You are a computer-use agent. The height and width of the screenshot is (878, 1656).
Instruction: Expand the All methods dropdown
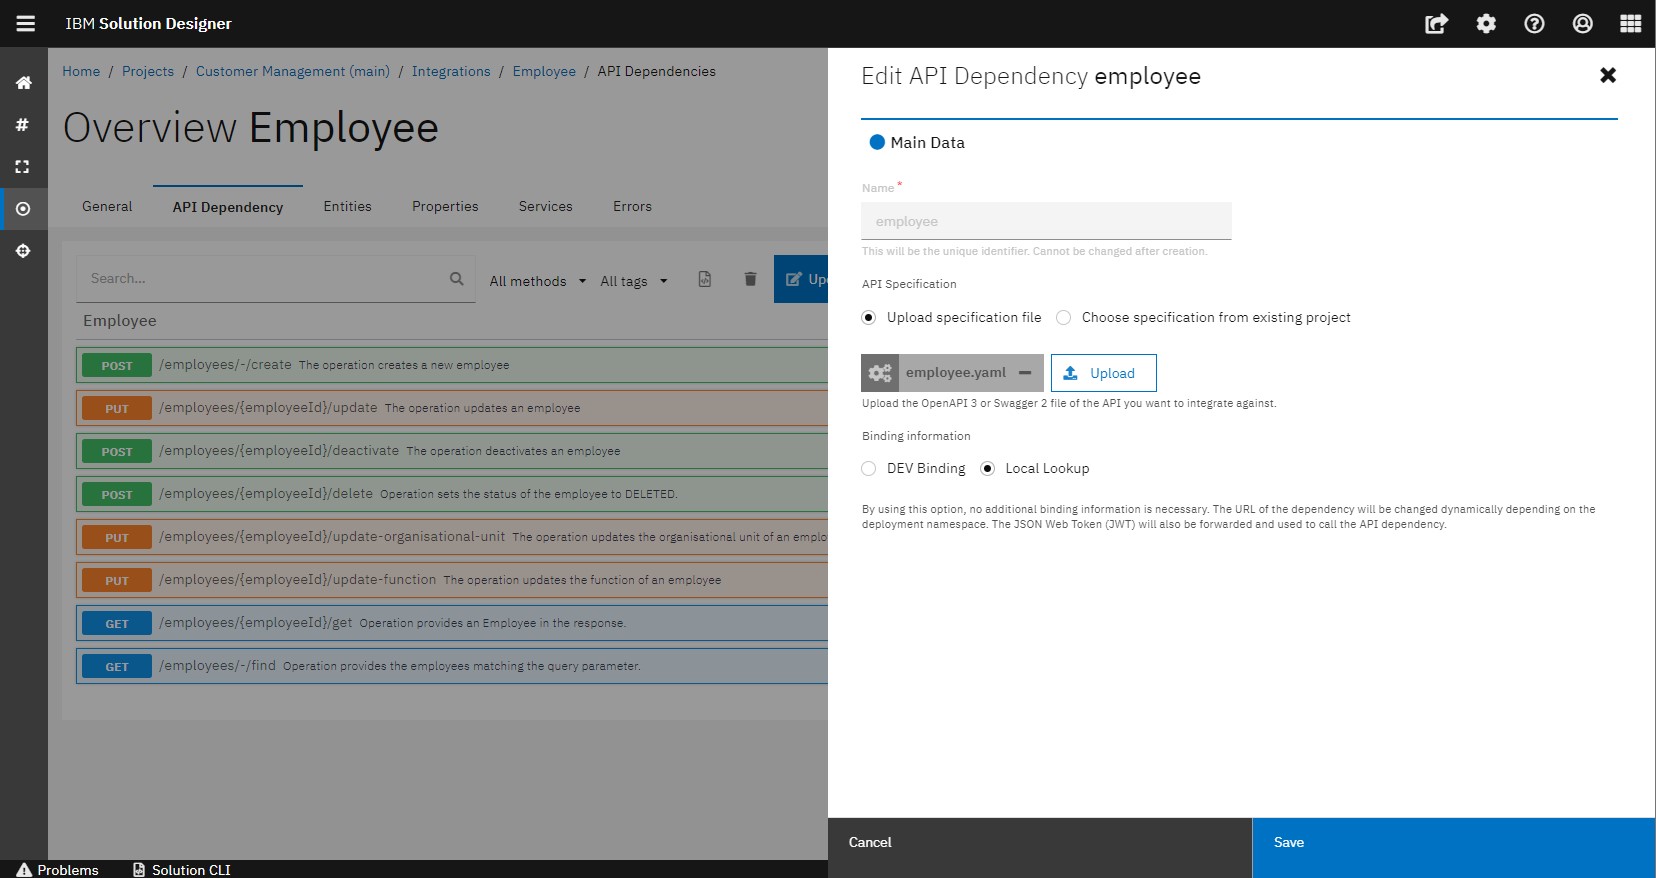pos(537,281)
